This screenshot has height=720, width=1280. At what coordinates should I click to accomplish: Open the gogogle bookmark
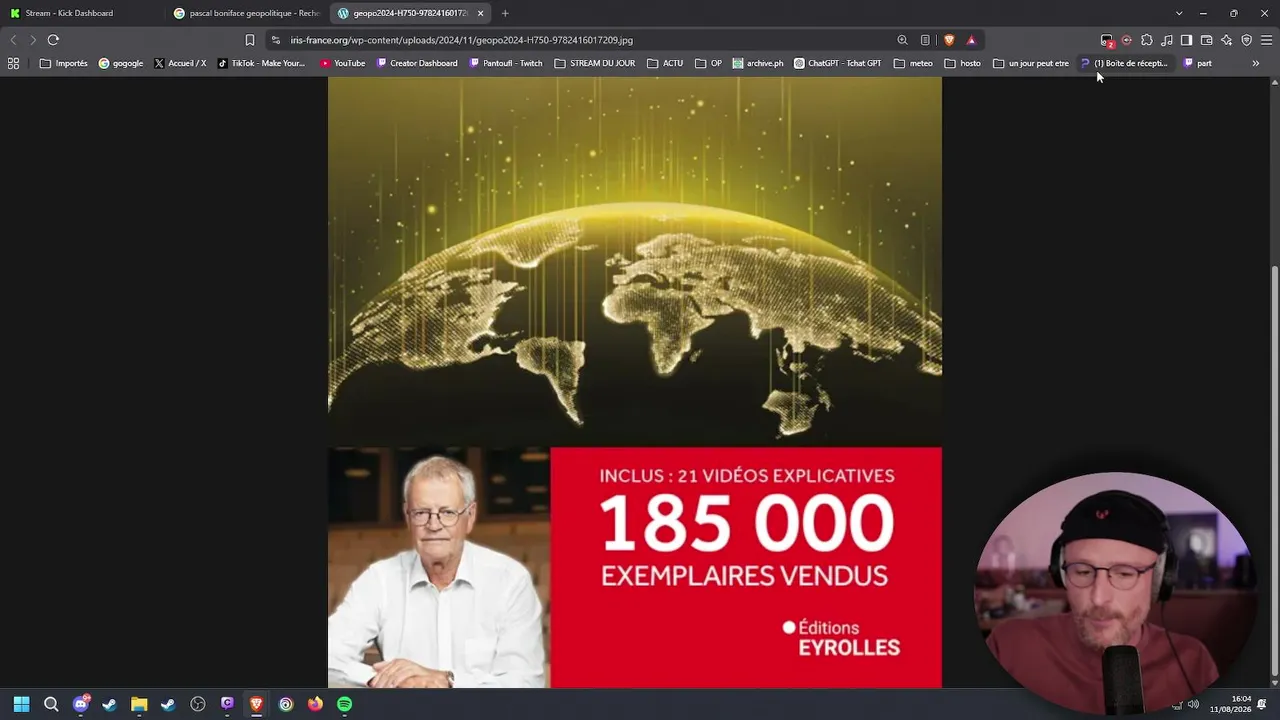tap(121, 63)
